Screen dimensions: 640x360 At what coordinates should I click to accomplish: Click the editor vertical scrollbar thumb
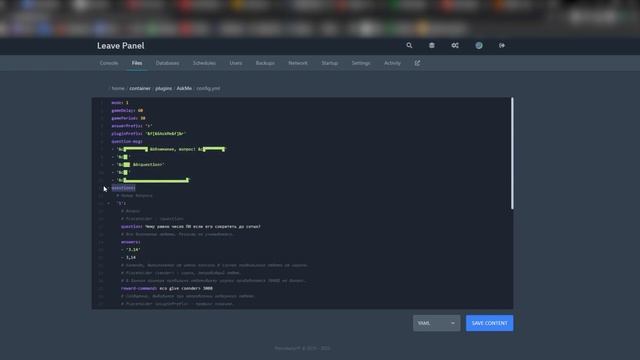[512, 153]
